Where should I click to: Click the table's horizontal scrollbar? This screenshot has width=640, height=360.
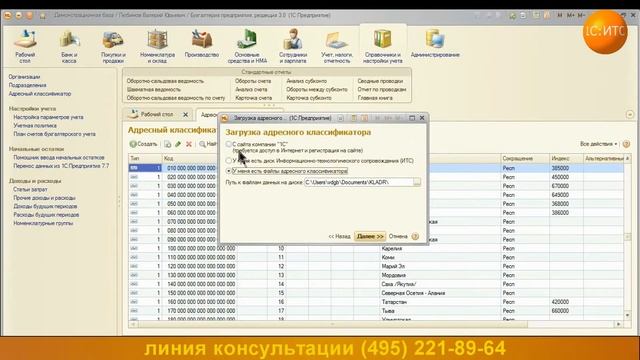(x=333, y=324)
